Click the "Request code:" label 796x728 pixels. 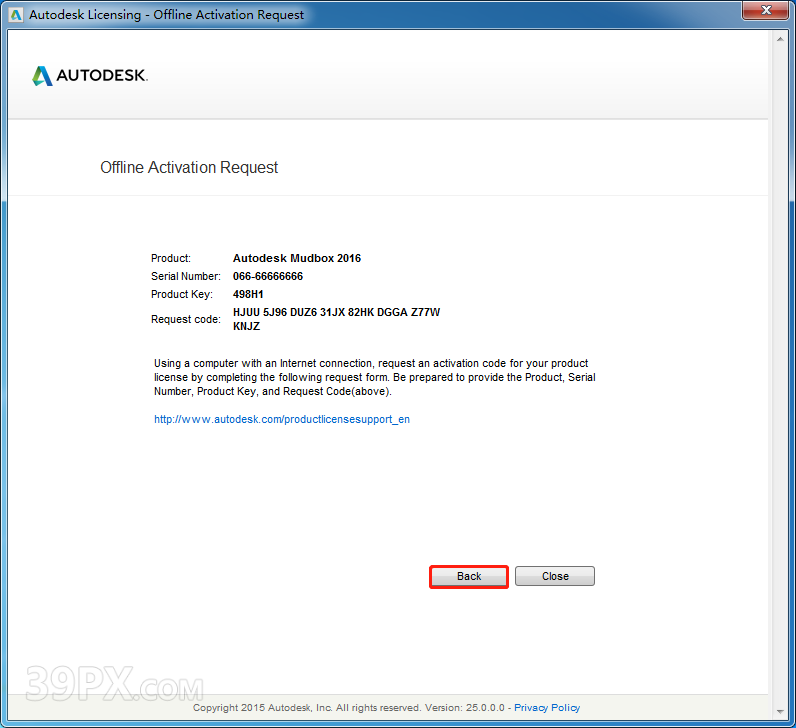(185, 320)
